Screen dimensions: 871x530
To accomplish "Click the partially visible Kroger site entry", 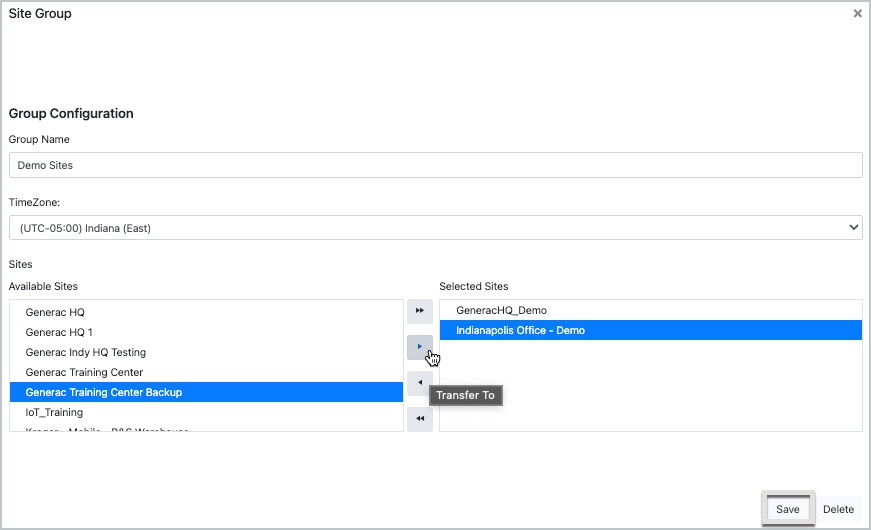I will click(107, 429).
